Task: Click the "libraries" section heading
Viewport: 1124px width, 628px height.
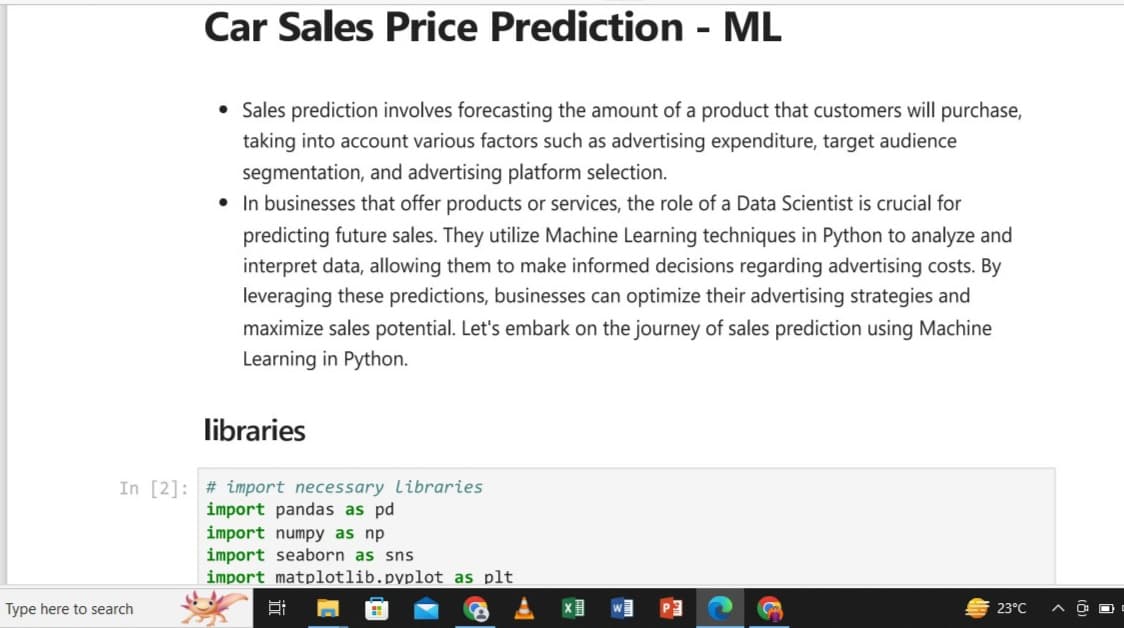Action: pyautogui.click(x=254, y=430)
